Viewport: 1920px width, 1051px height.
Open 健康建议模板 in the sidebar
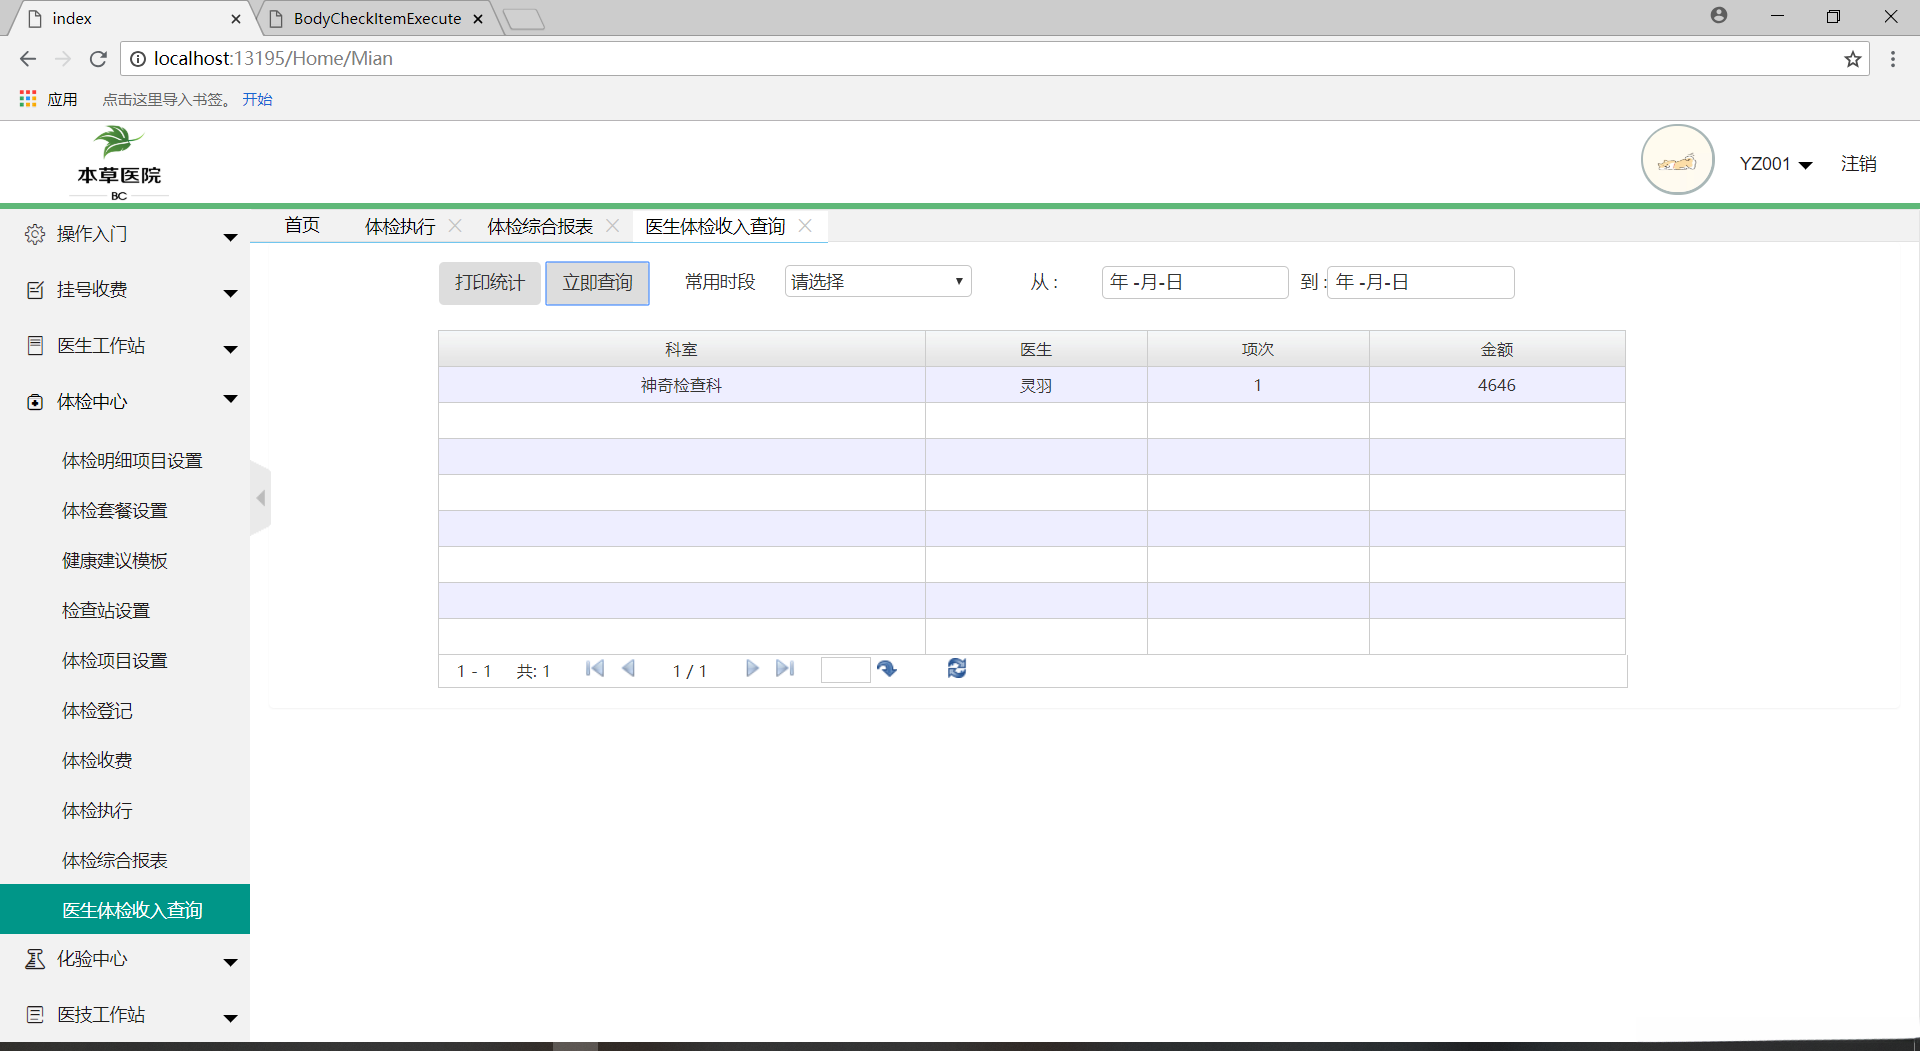tap(115, 561)
